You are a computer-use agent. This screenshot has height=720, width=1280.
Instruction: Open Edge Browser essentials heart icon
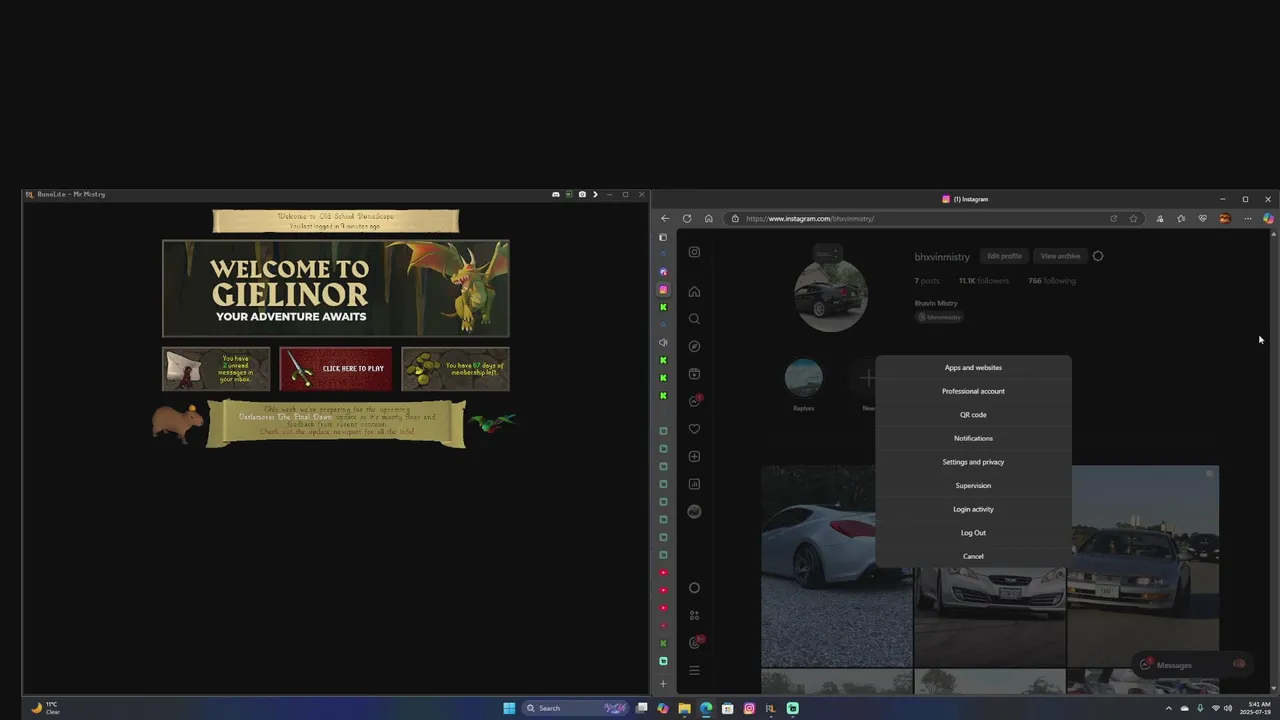1203,218
